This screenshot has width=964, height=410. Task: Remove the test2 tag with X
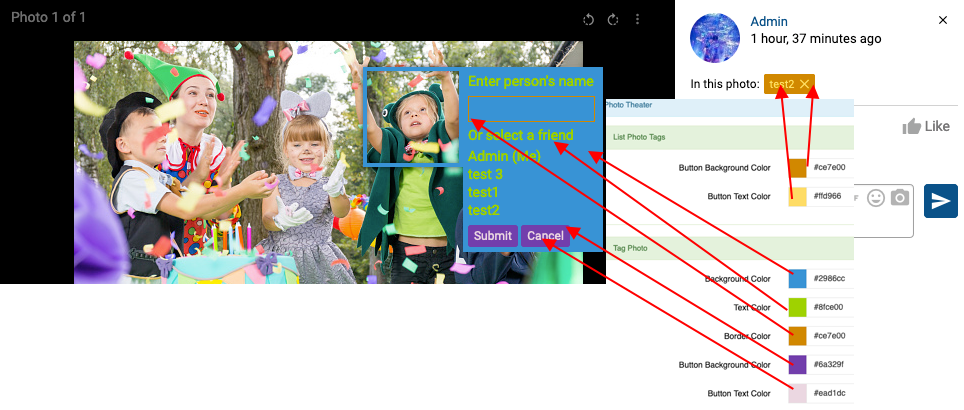tap(805, 85)
